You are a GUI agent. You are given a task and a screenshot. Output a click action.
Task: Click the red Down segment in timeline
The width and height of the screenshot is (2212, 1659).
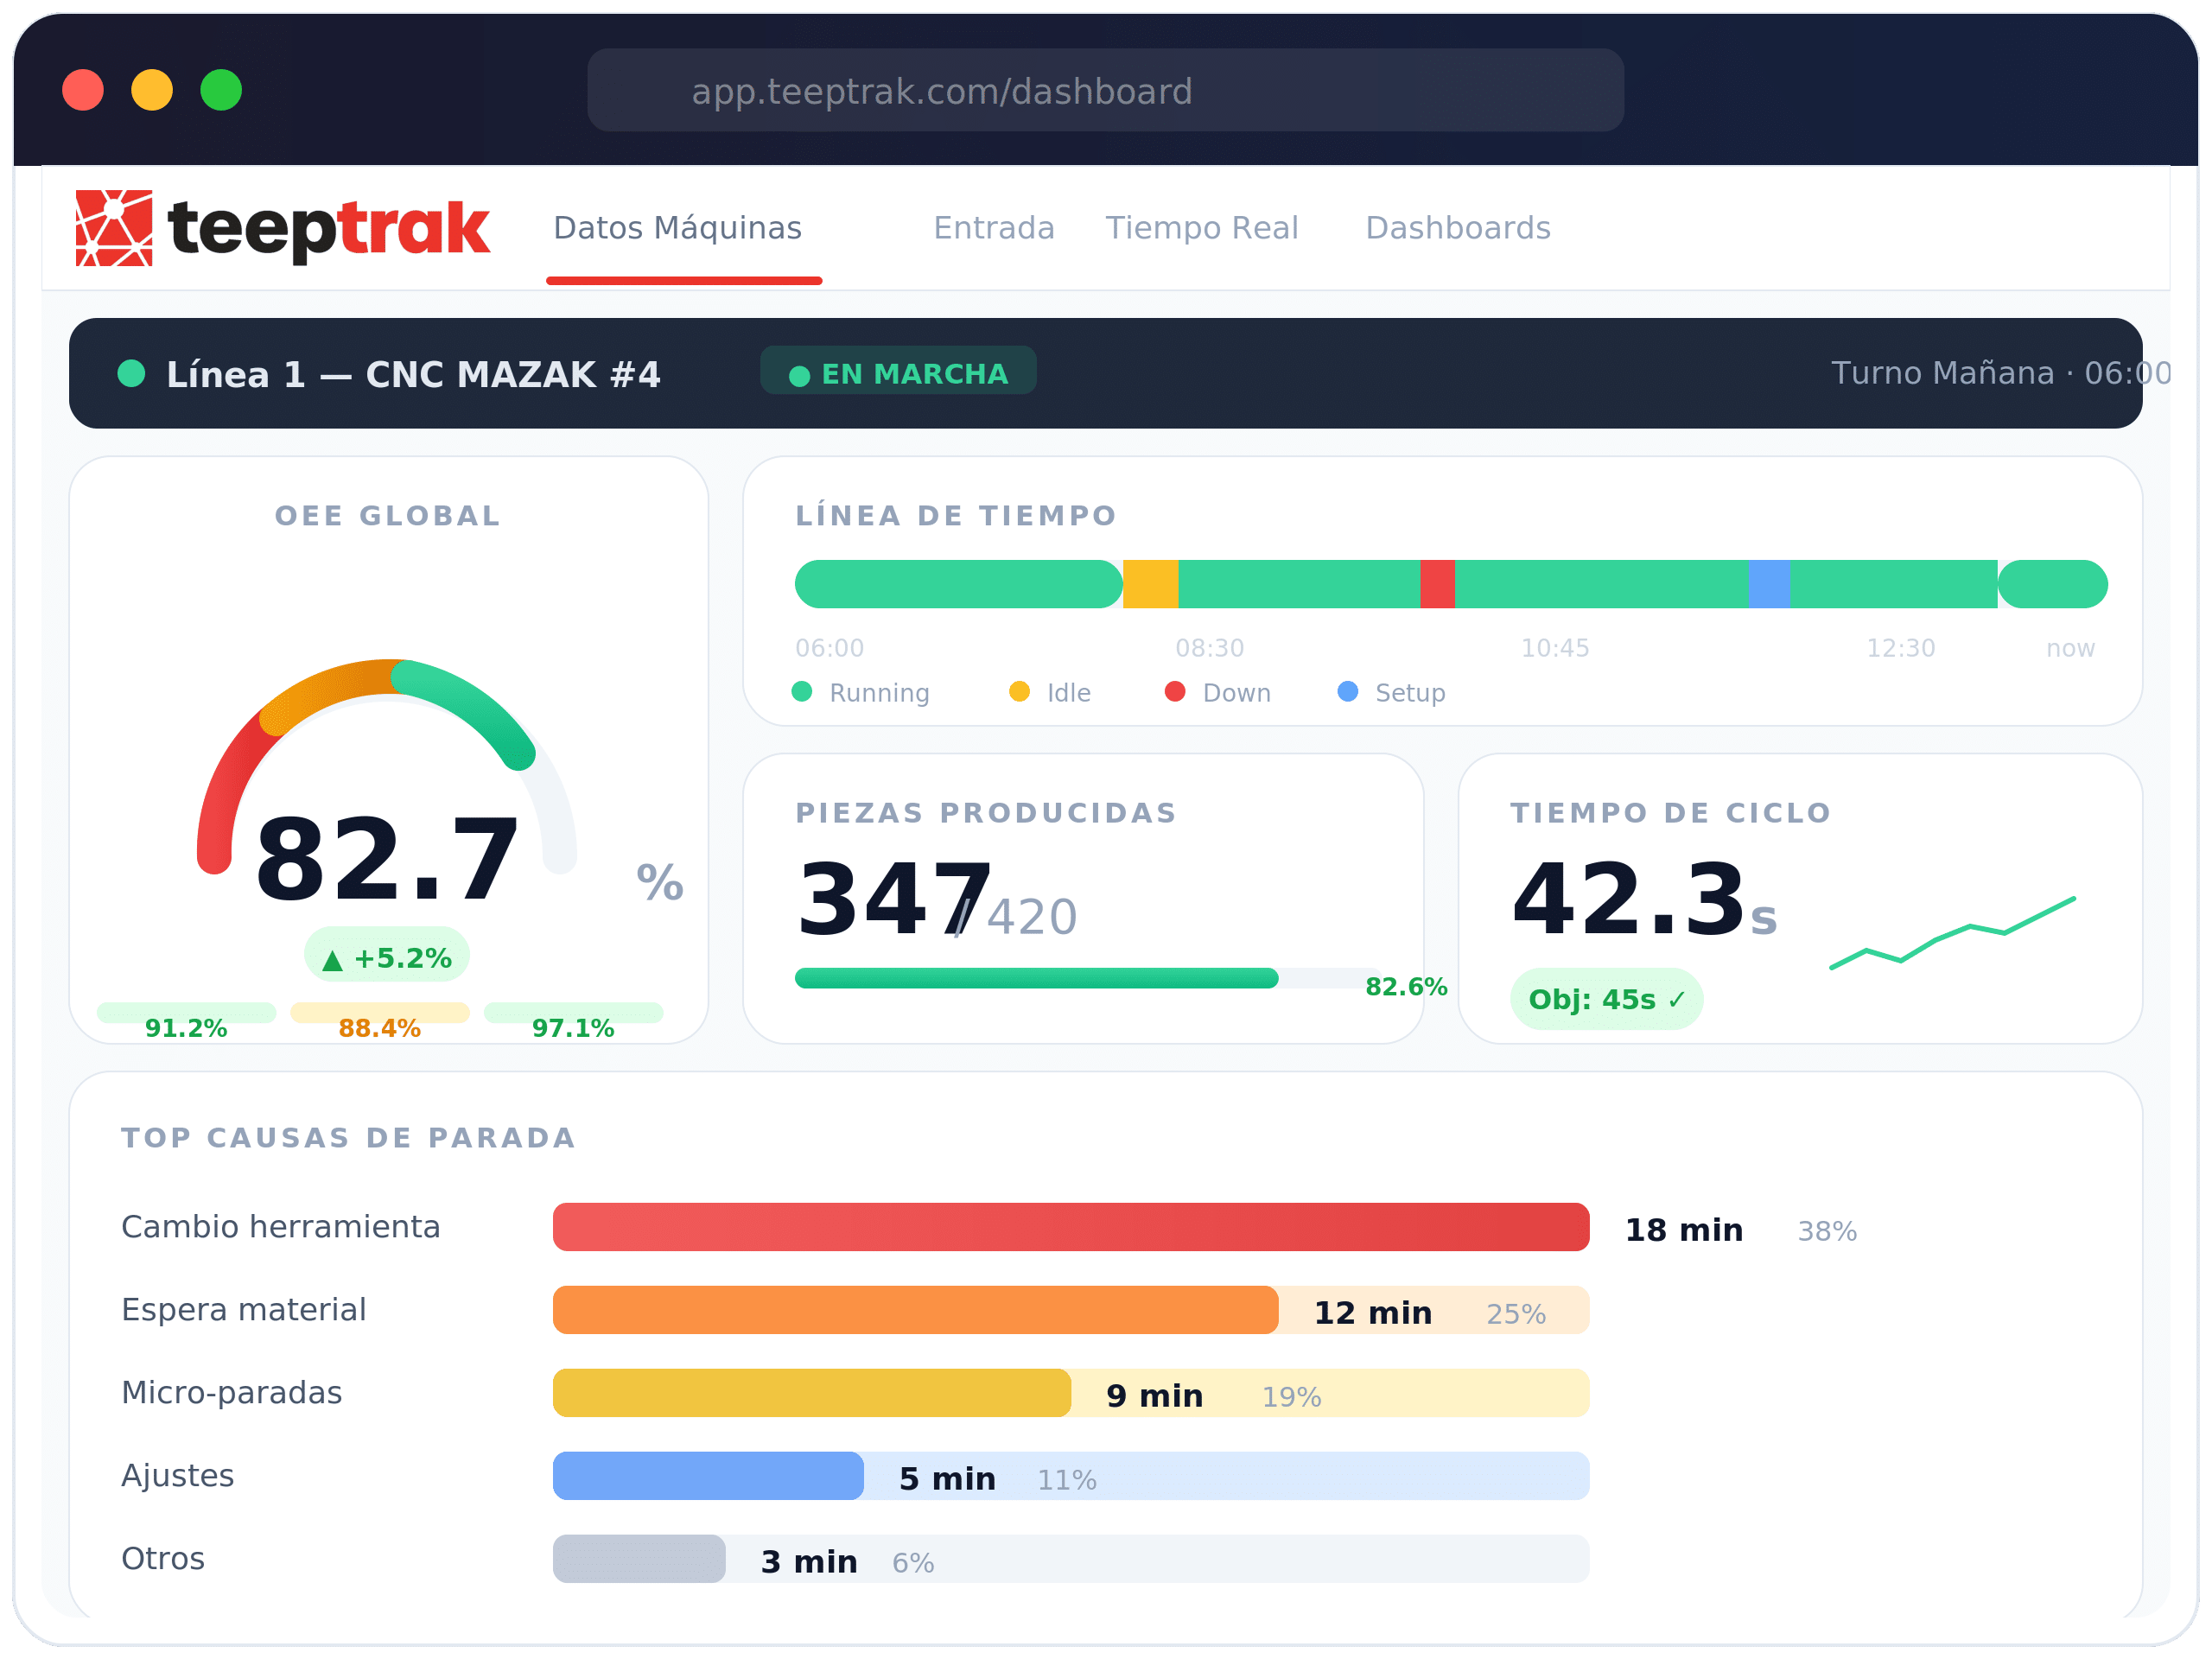(1437, 584)
